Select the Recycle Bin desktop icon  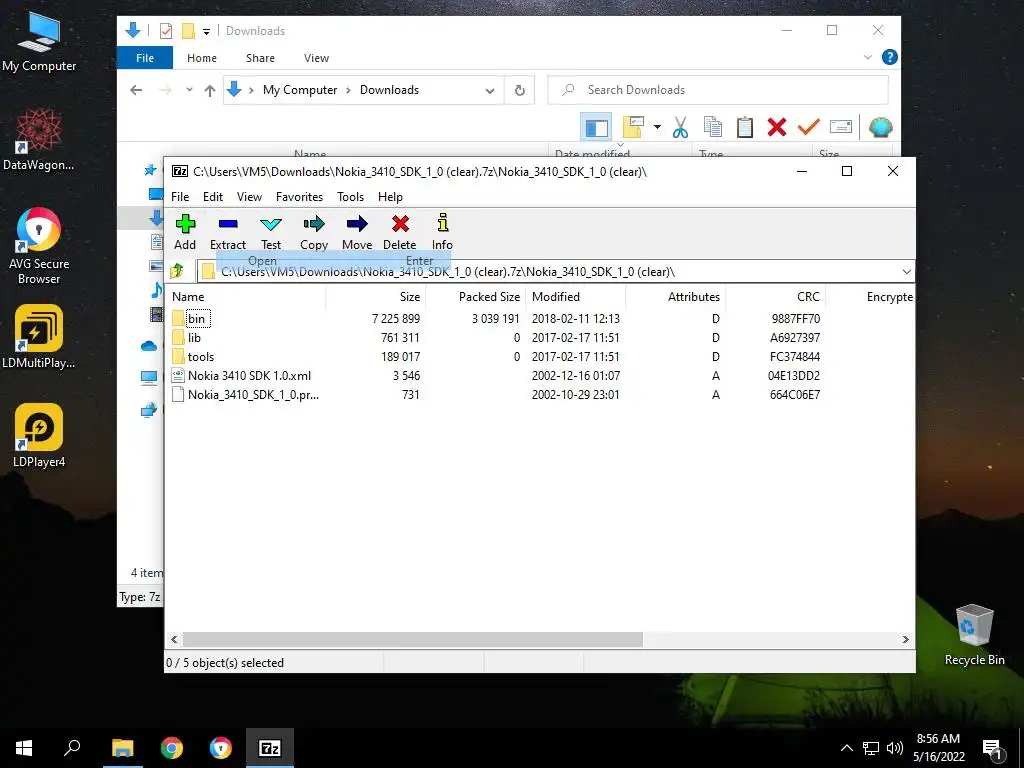(974, 635)
